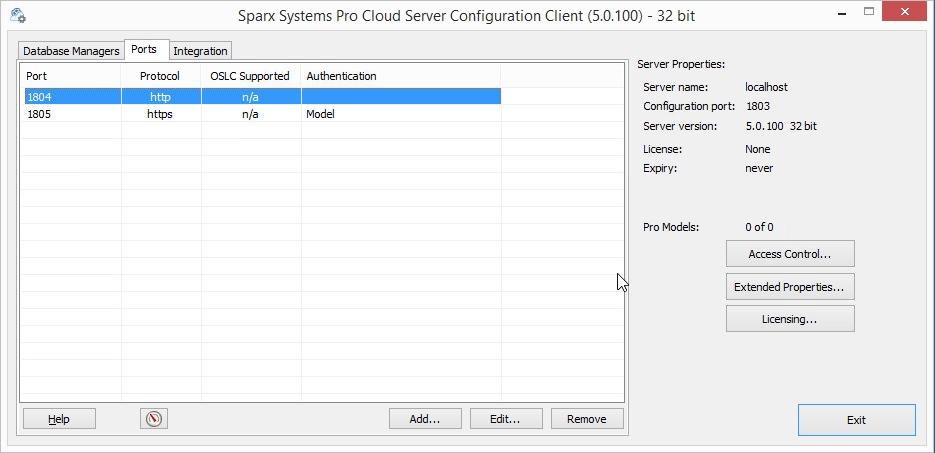Open the Help button
The width and height of the screenshot is (935, 453).
pos(59,419)
